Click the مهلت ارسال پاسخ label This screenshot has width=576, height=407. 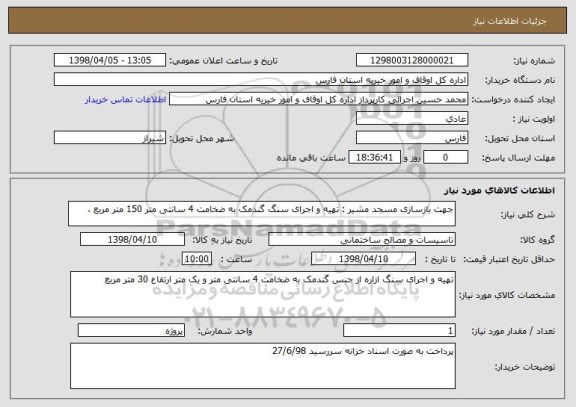tap(518, 158)
